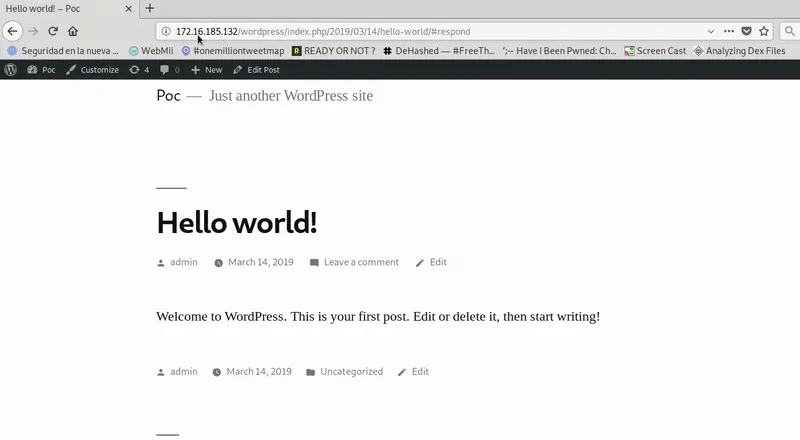Click the browser back arrow button

13,31
